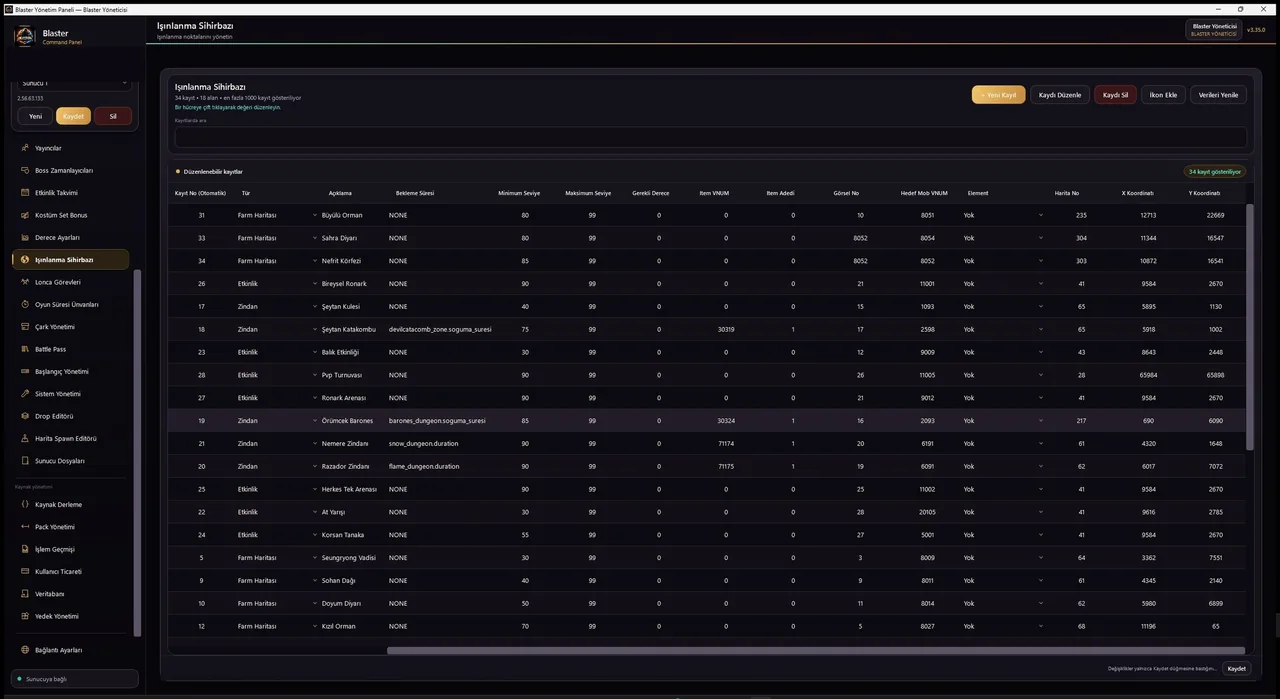
Task: Open the Sistem Yönetimi menu item
Action: (71, 394)
